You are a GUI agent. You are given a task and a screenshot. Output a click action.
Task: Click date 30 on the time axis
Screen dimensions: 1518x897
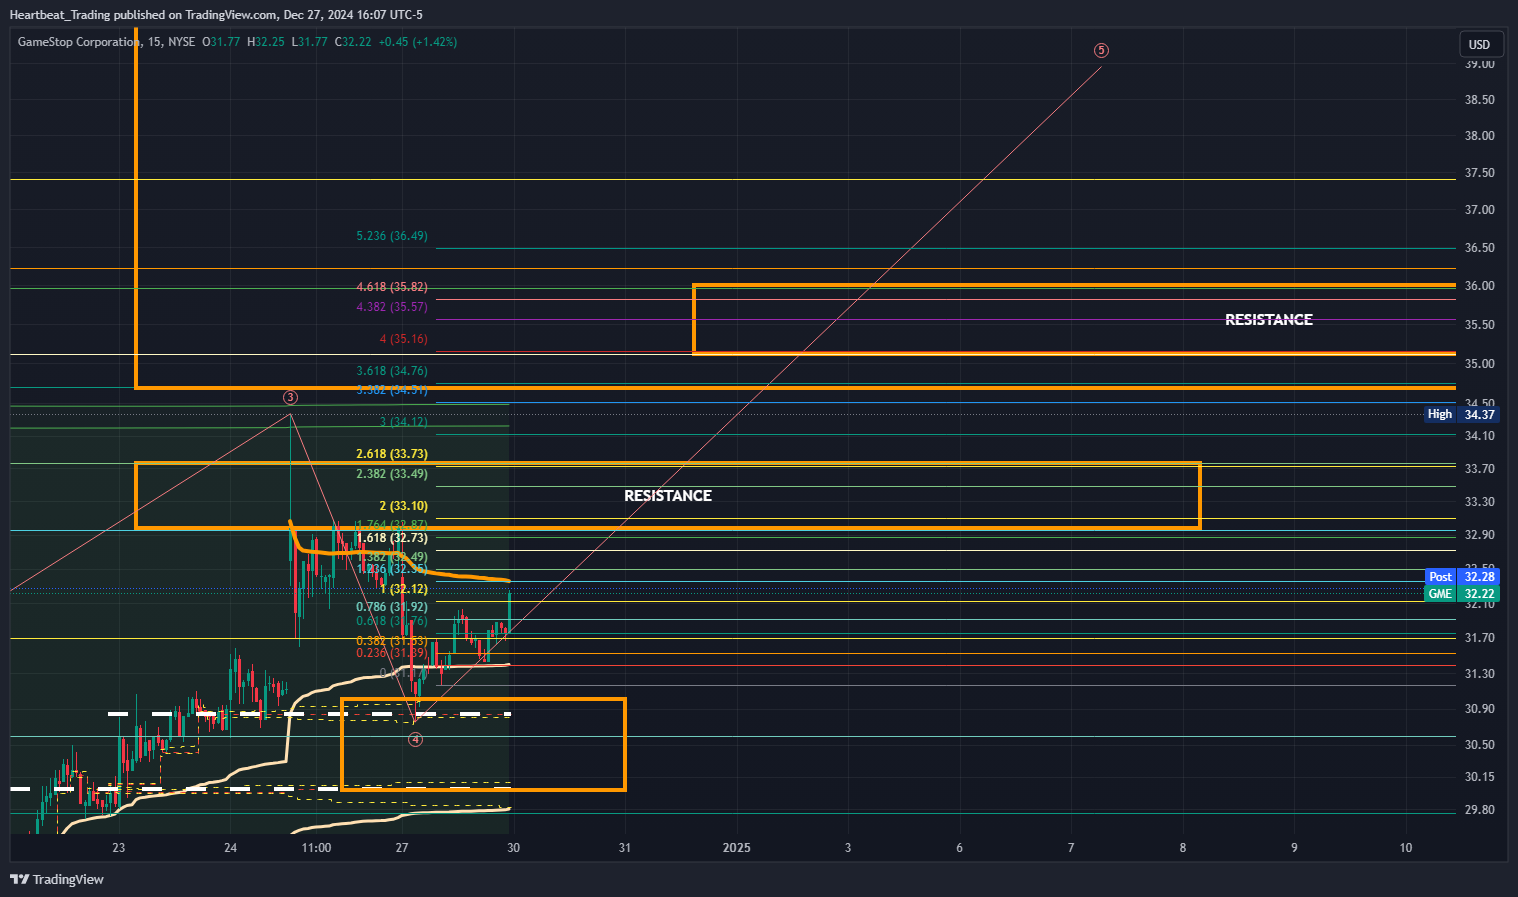pos(513,848)
